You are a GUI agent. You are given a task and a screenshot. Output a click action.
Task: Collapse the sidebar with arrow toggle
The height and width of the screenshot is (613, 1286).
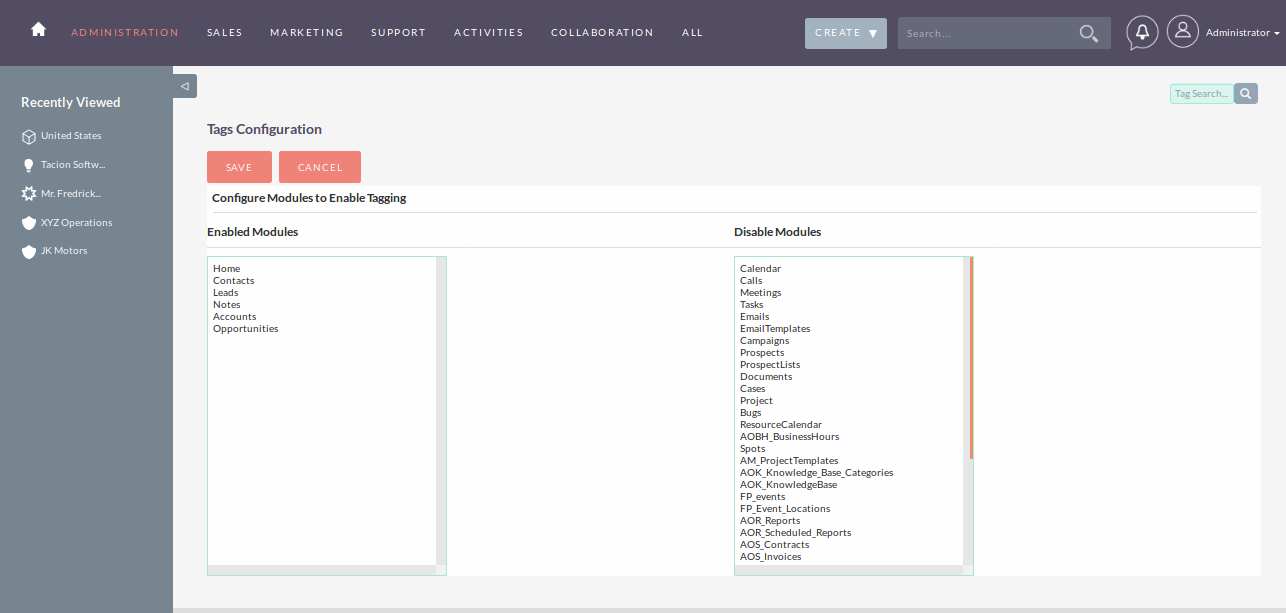coord(185,87)
